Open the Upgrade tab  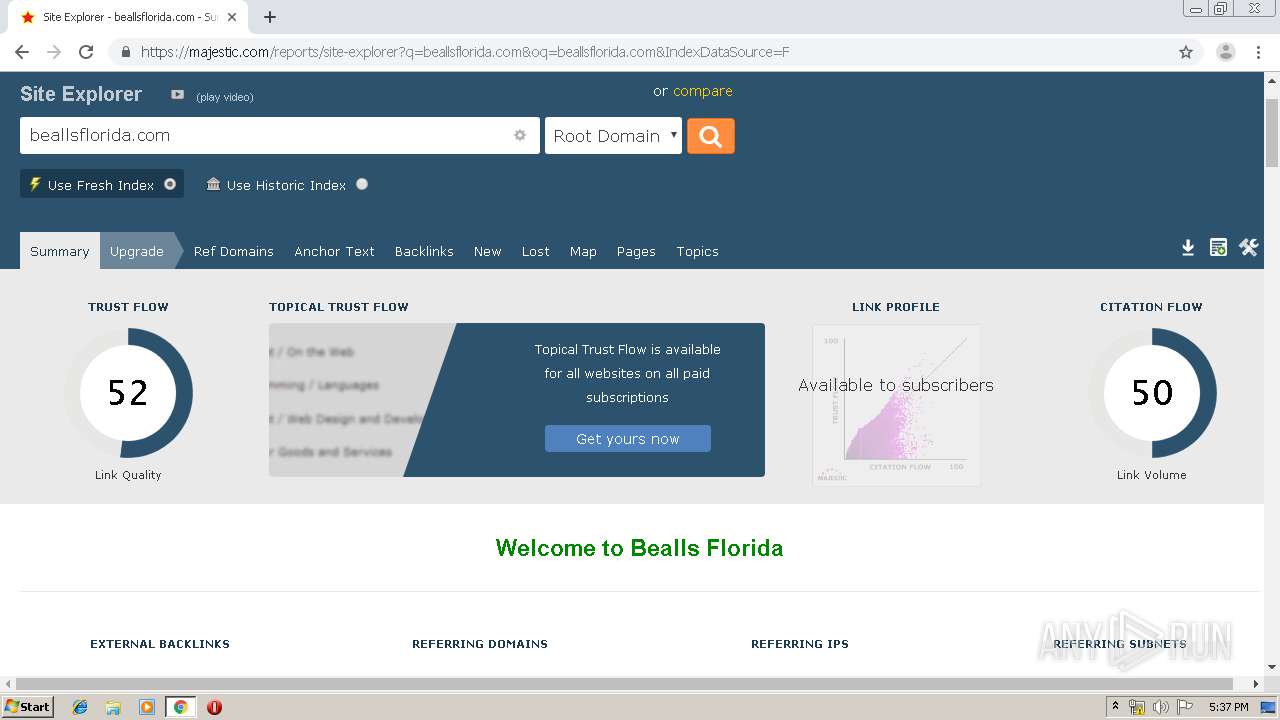(137, 251)
